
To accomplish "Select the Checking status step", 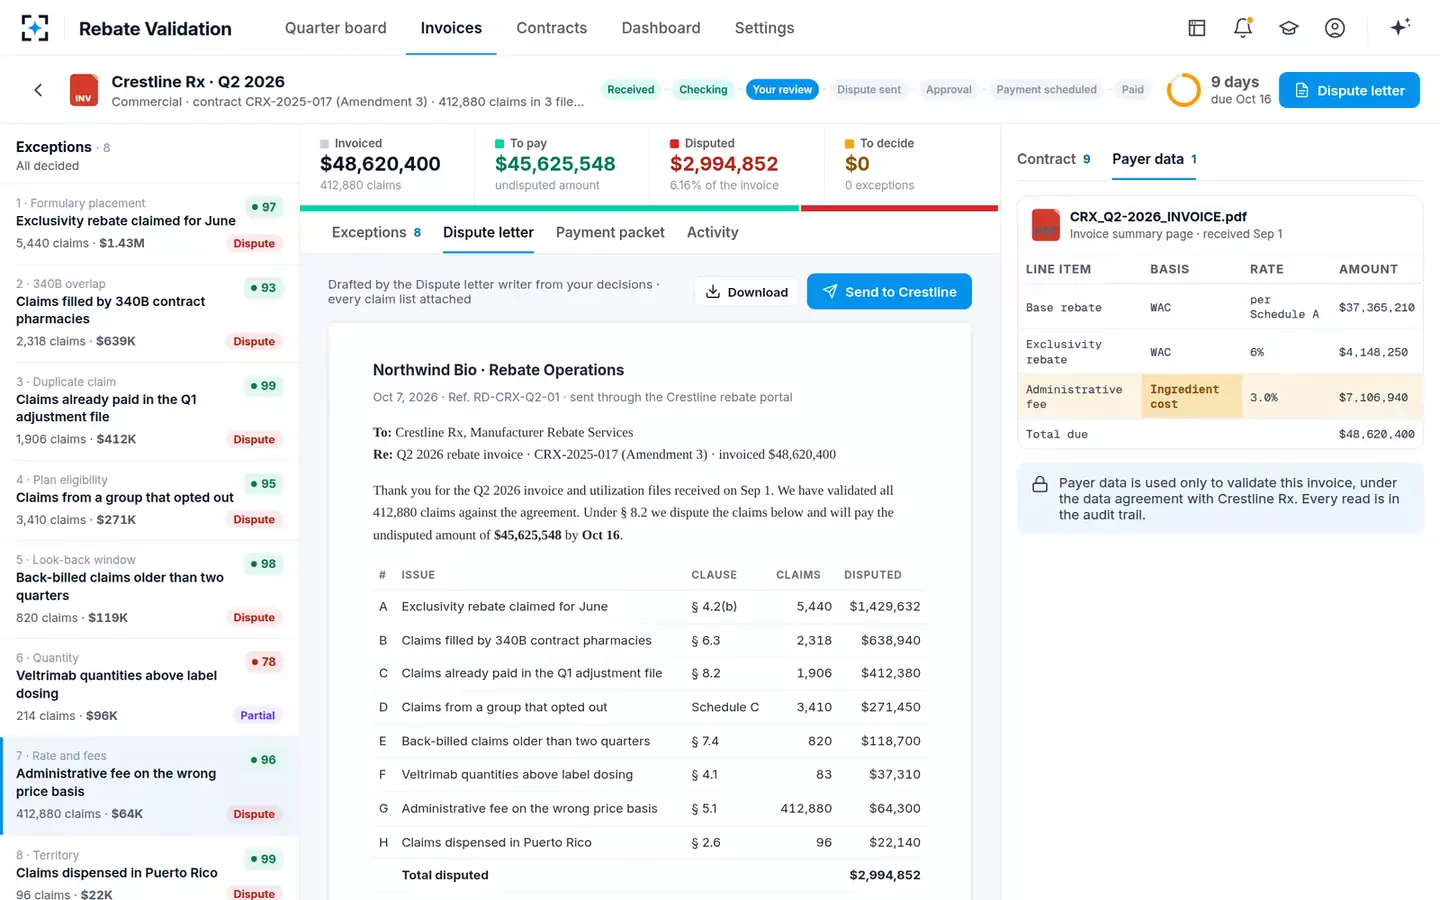I will pos(703,90).
